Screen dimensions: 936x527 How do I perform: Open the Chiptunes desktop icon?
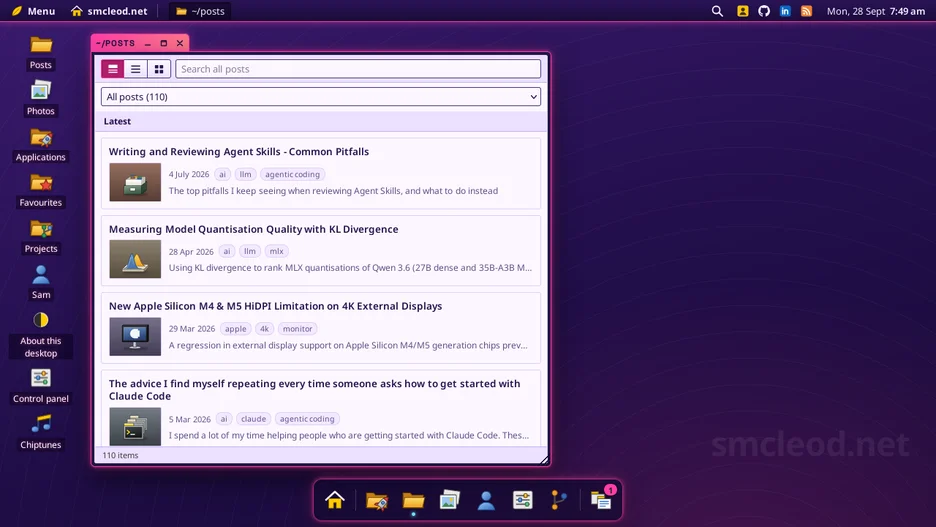tap(41, 432)
